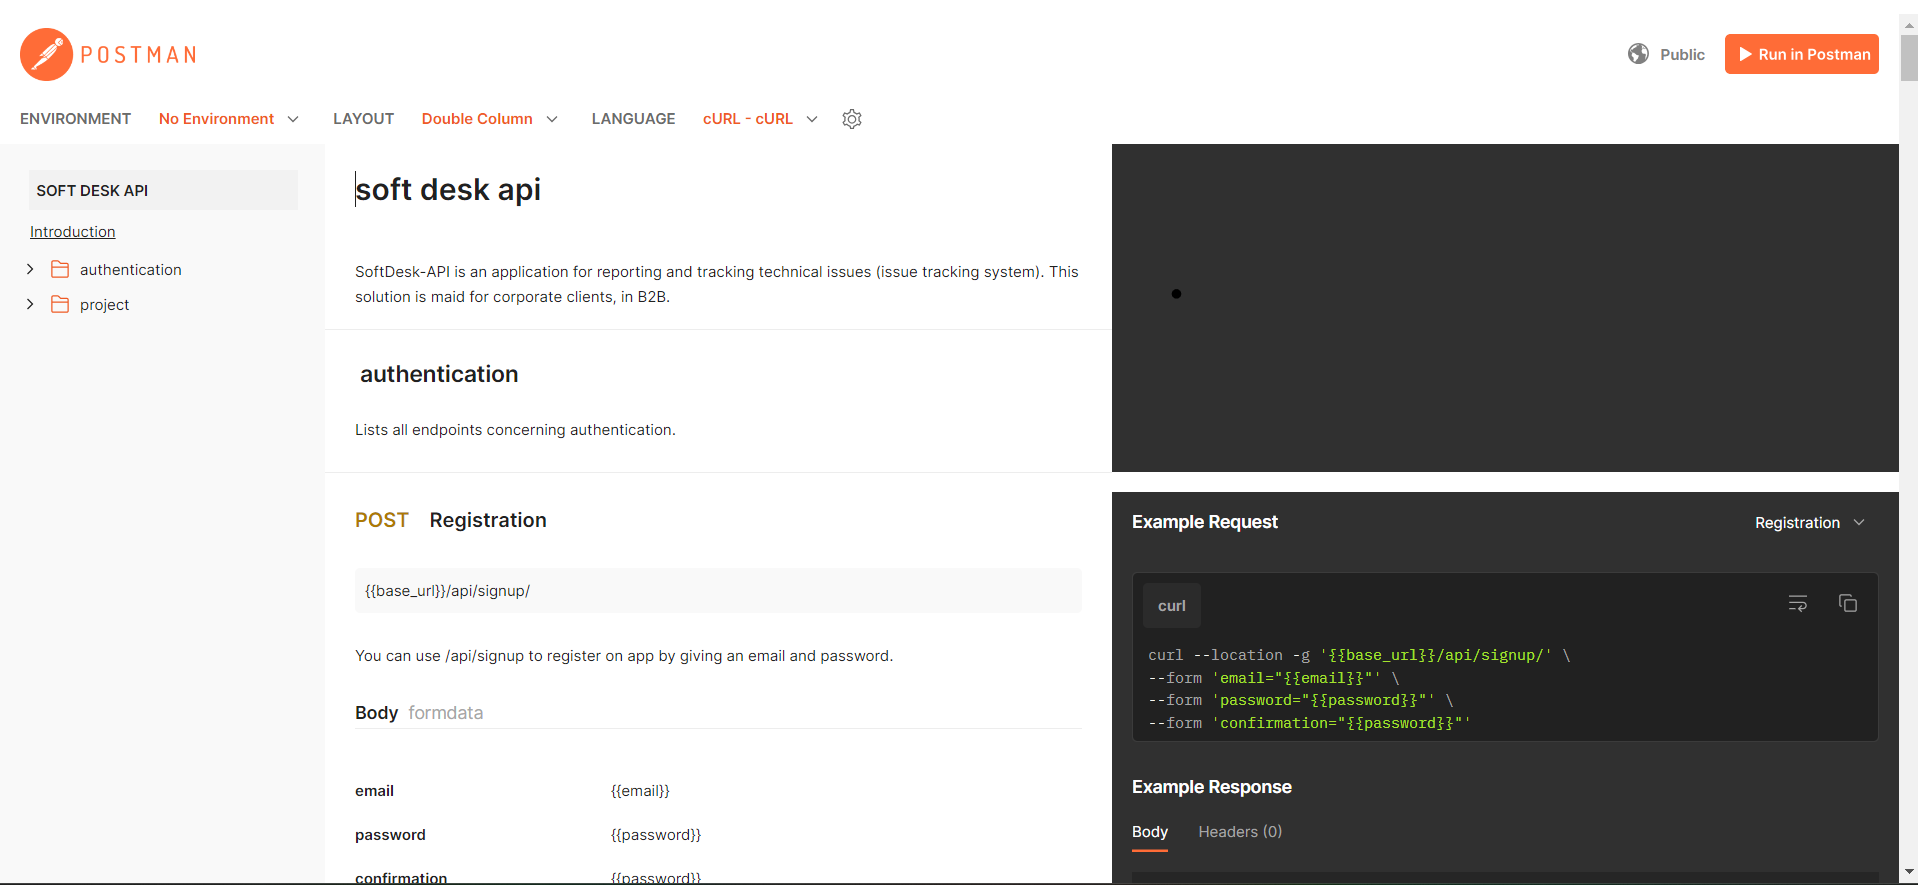
Task: Click the POST method label
Action: 382,520
